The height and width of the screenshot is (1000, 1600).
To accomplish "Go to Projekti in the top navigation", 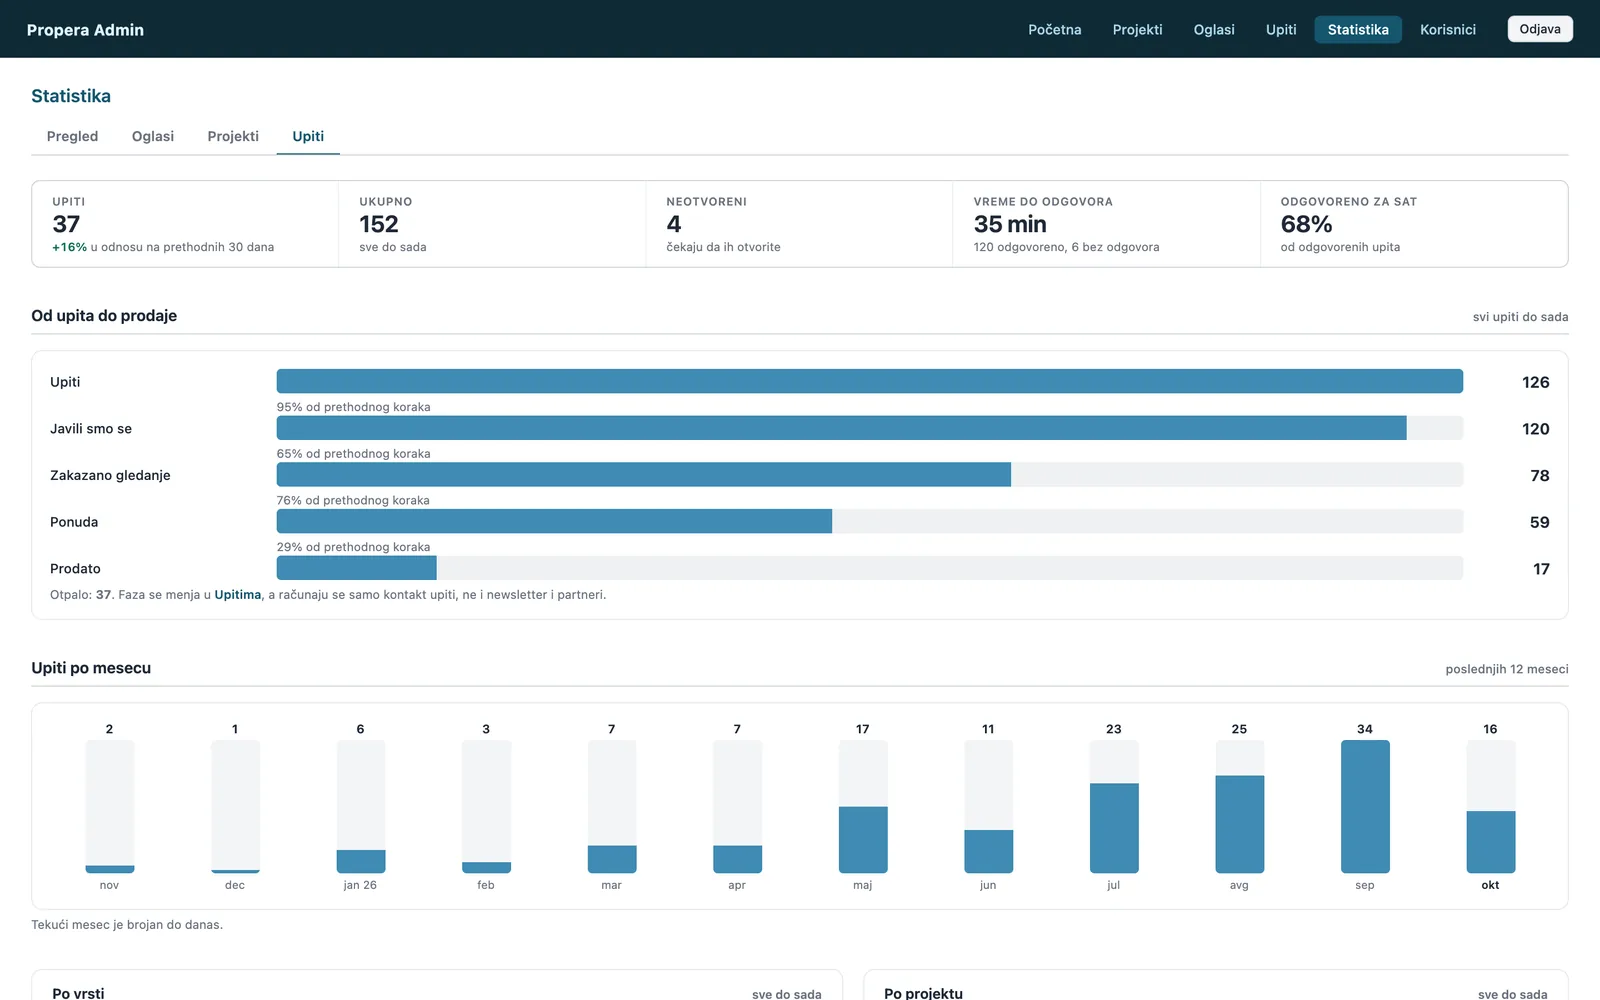I will click(x=1137, y=30).
